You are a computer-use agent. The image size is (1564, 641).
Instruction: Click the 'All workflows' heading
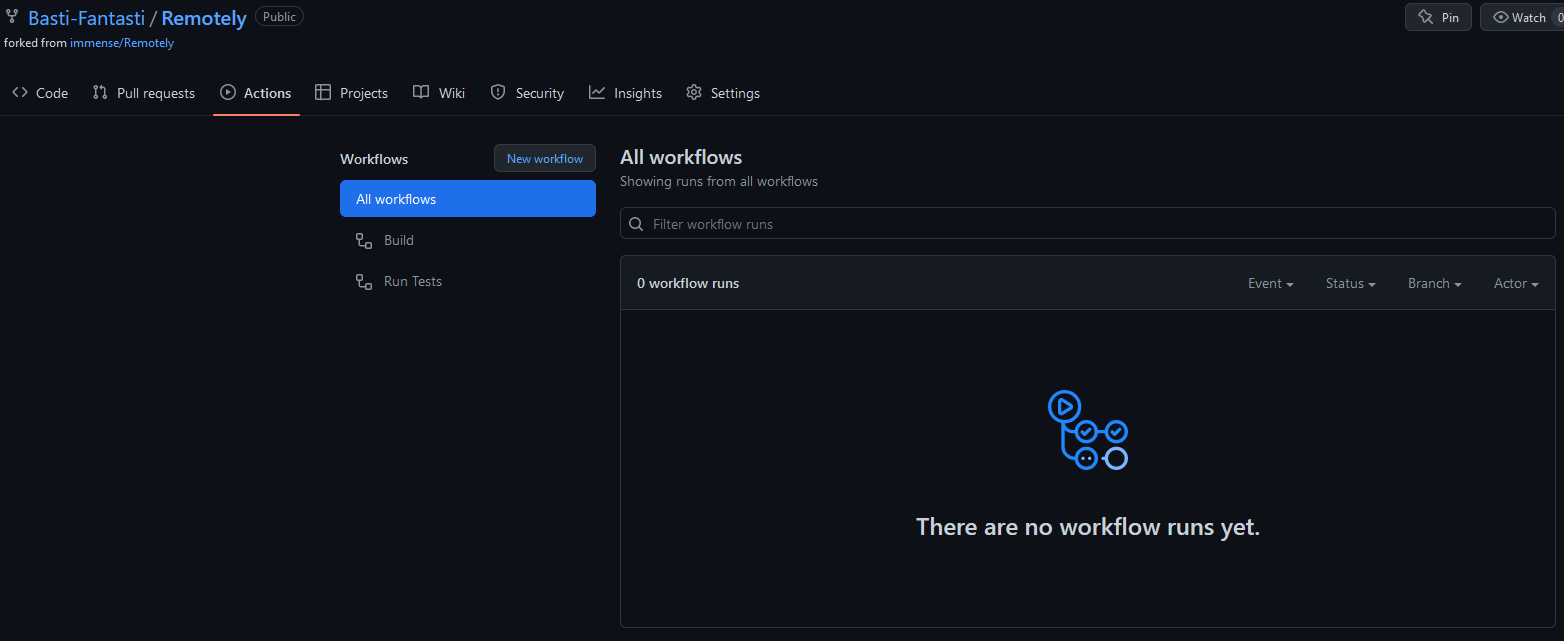681,157
